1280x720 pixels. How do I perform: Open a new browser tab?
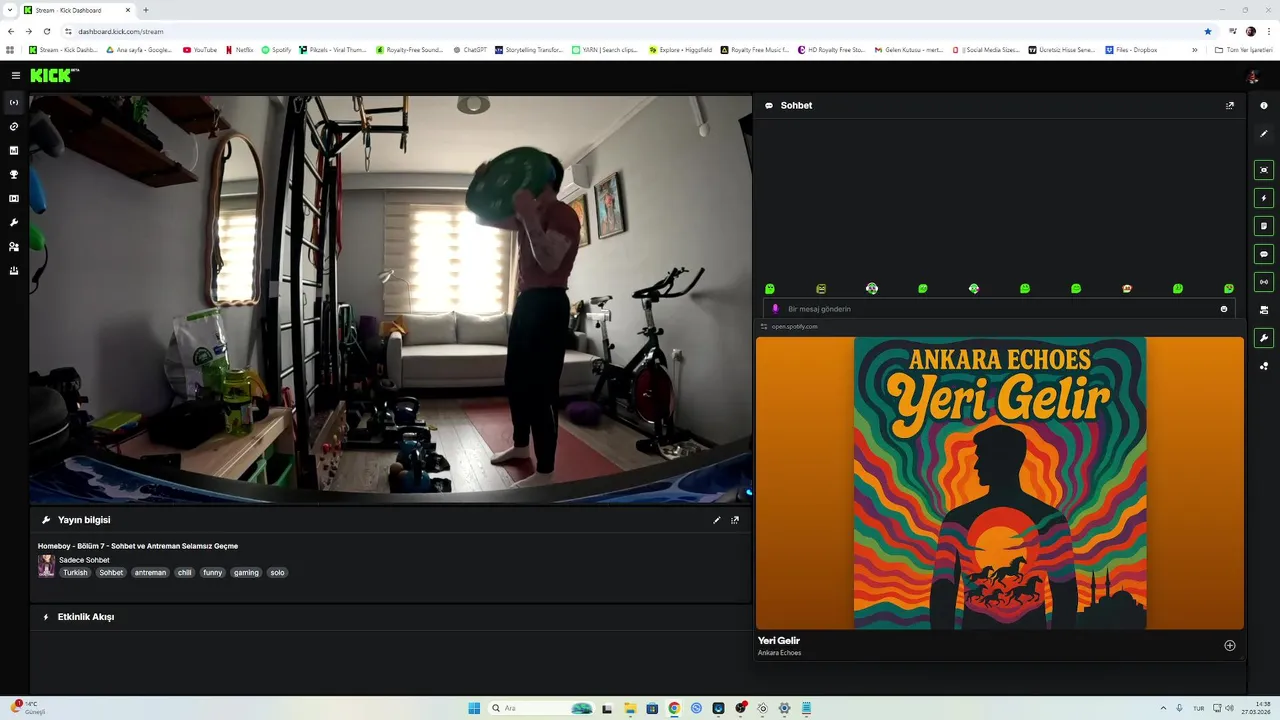pyautogui.click(x=146, y=10)
